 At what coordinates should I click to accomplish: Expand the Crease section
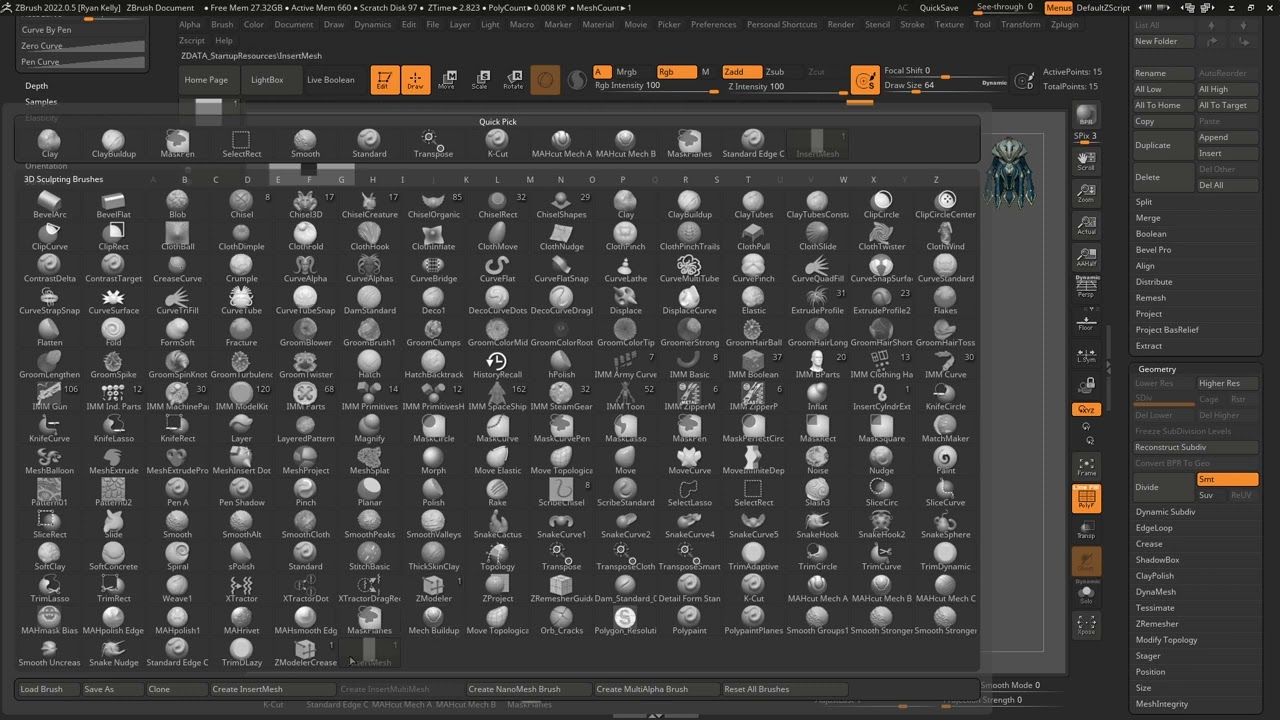pyautogui.click(x=1149, y=544)
